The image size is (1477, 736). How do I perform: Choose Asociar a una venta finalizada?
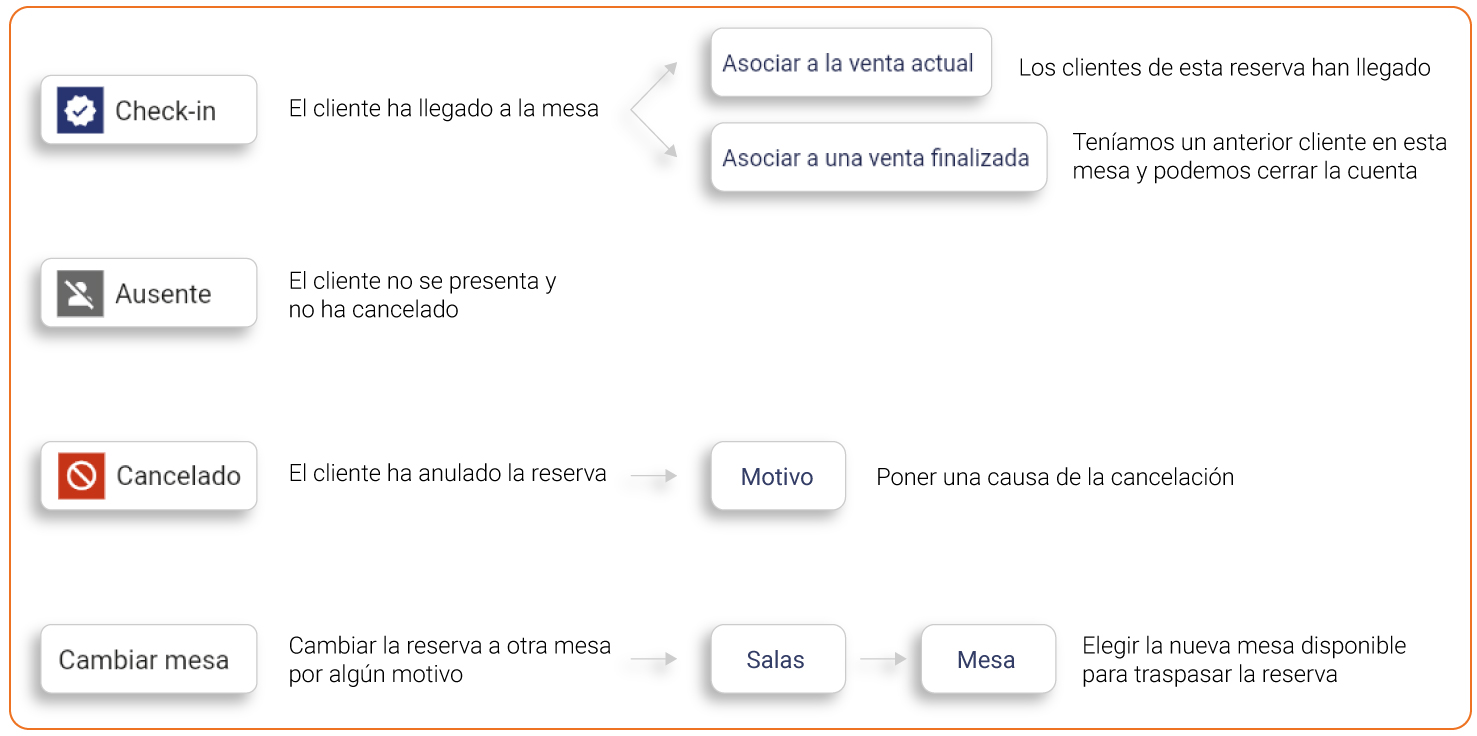pyautogui.click(x=878, y=157)
